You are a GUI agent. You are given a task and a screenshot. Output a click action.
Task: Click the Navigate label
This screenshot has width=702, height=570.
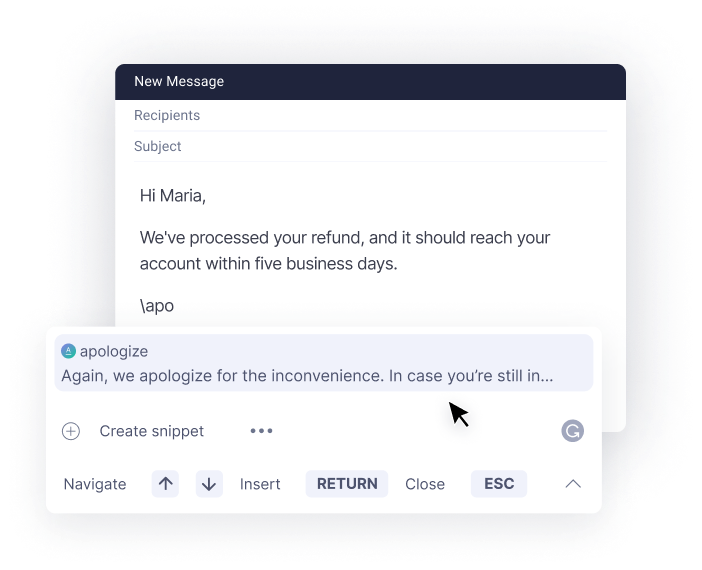[x=95, y=484]
